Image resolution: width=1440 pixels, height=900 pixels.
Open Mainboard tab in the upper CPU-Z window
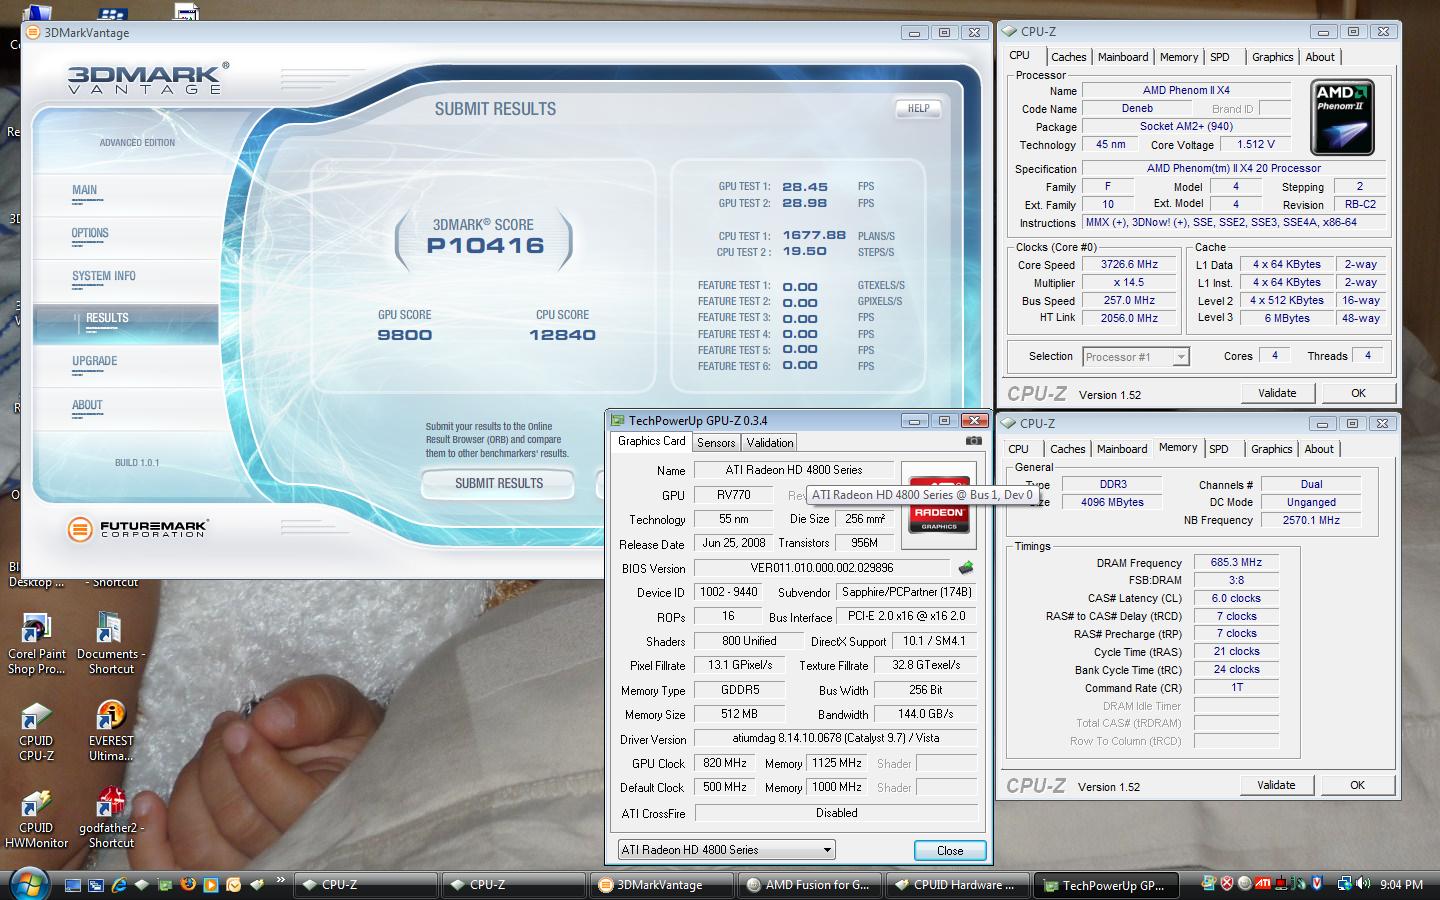click(x=1123, y=57)
